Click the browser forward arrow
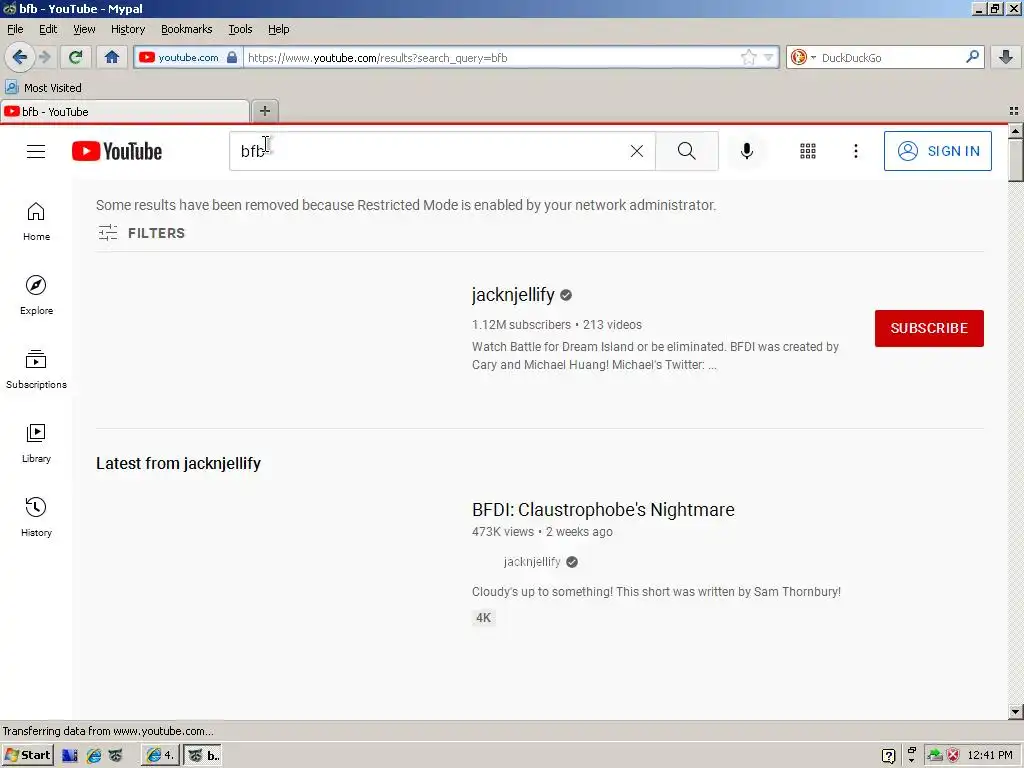Screen dimensions: 1024x768 (44, 57)
